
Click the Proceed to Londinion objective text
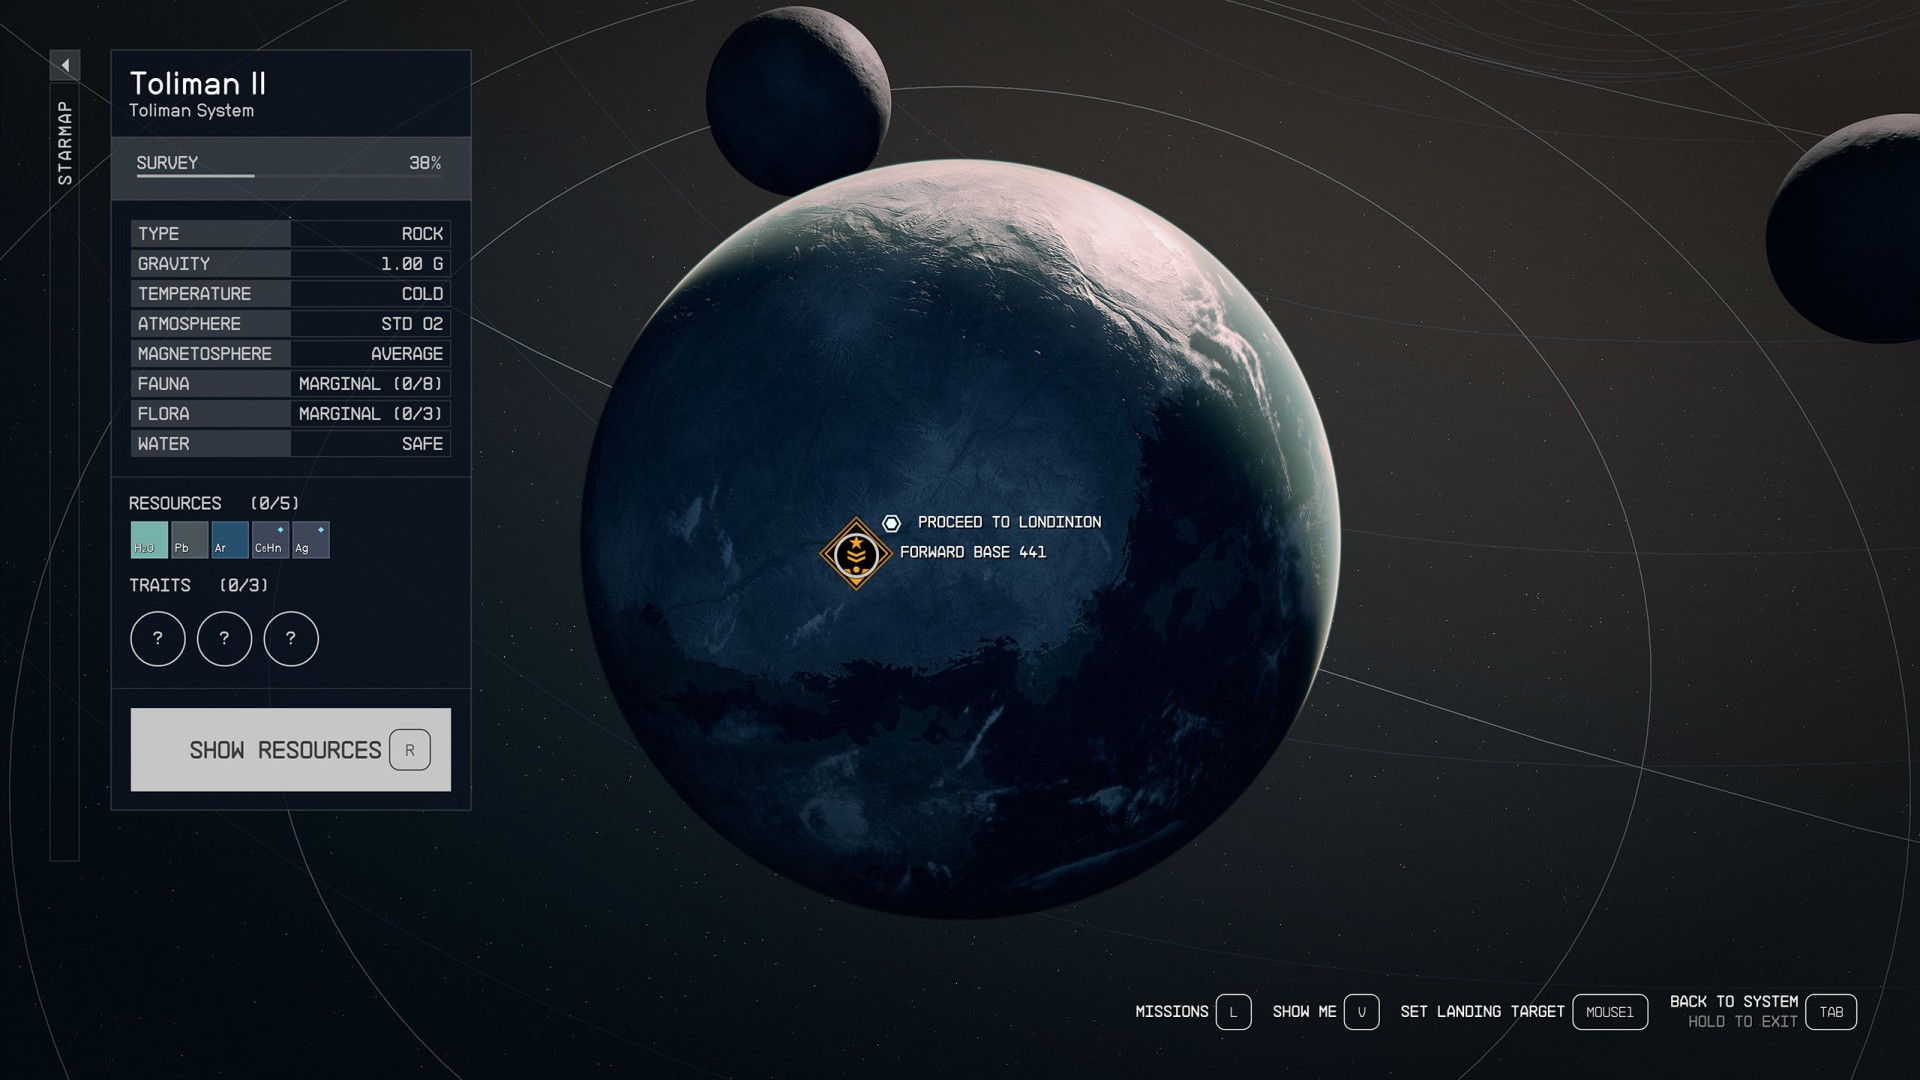pyautogui.click(x=1009, y=522)
